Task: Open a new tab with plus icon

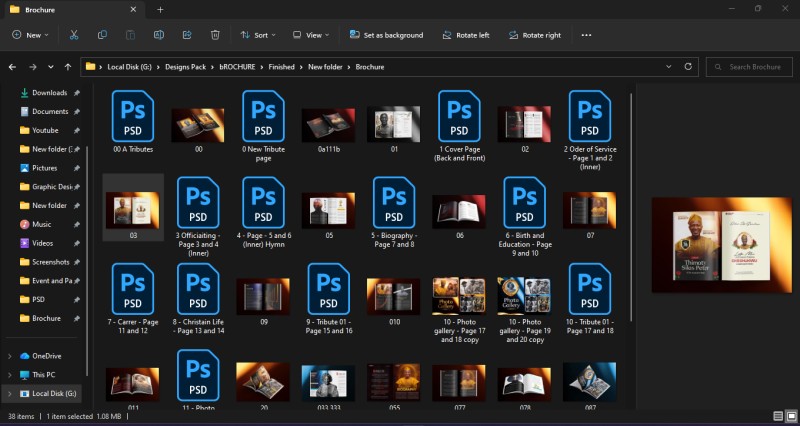Action: pyautogui.click(x=160, y=10)
